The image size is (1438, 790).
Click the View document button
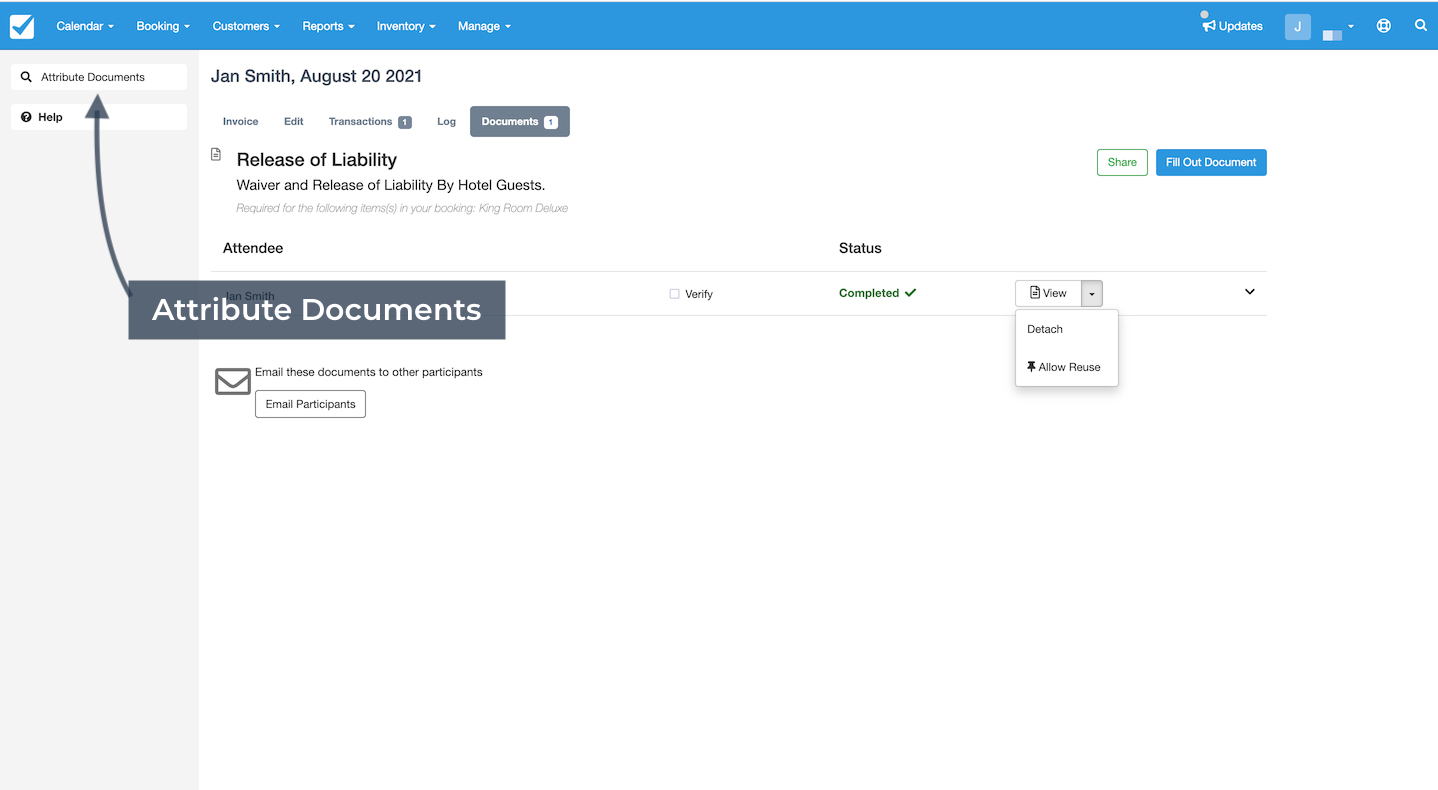coord(1048,293)
